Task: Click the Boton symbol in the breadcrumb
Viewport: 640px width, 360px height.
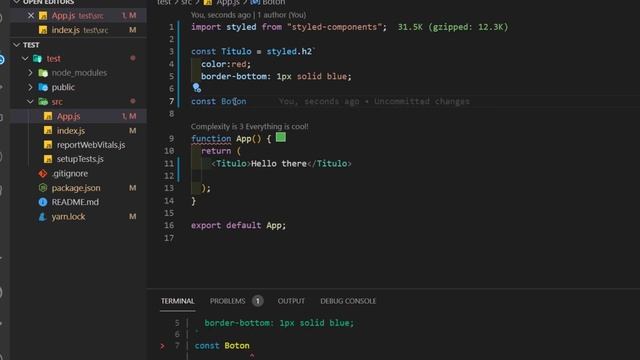Action: coord(273,2)
